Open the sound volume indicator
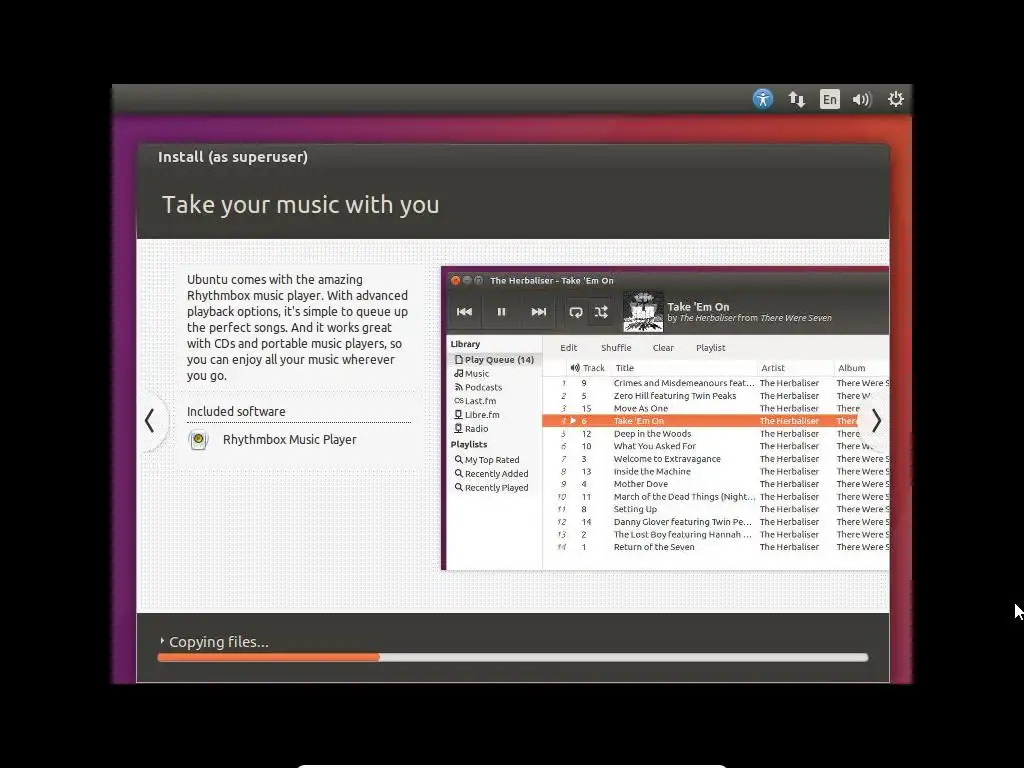 (x=862, y=99)
